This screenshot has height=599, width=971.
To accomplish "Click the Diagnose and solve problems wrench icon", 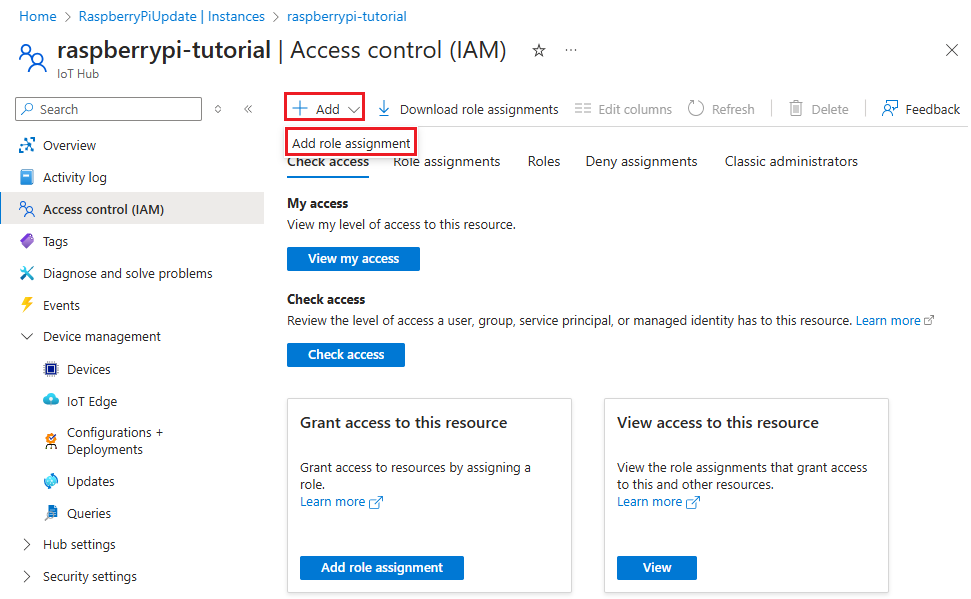I will pos(27,273).
